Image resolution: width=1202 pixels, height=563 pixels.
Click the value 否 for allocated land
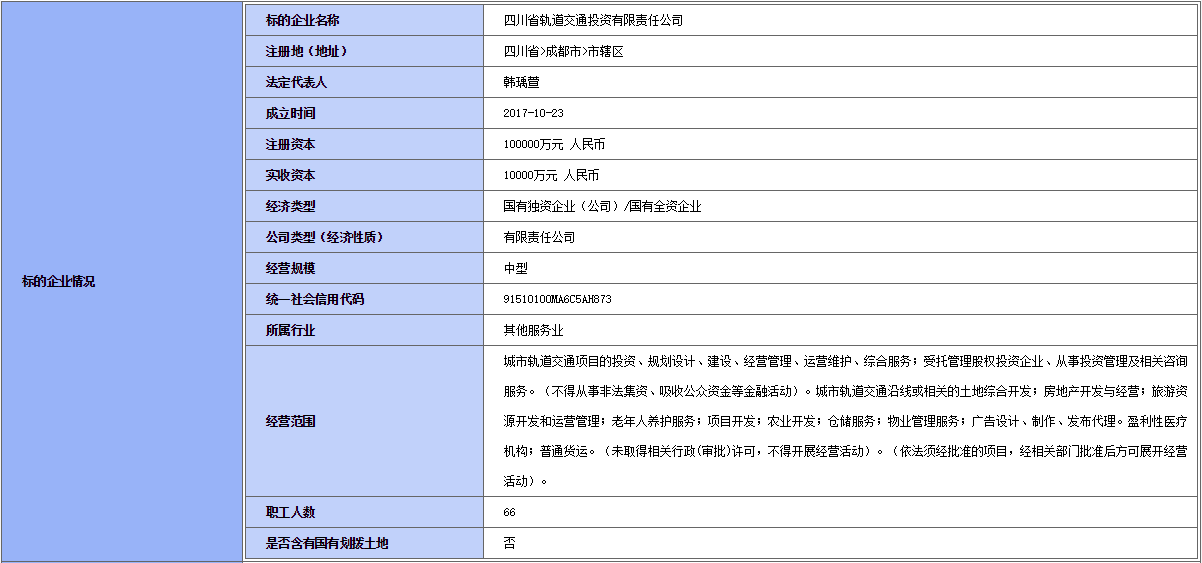(509, 543)
